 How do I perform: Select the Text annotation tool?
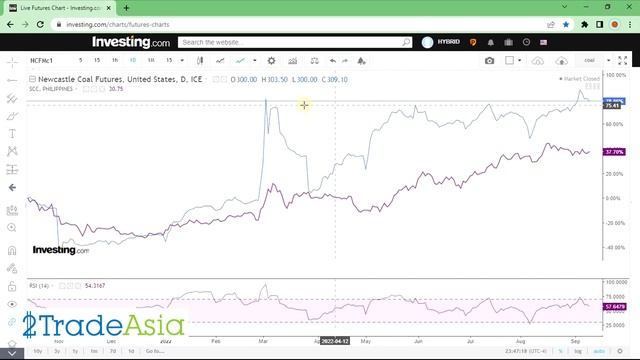click(x=12, y=133)
